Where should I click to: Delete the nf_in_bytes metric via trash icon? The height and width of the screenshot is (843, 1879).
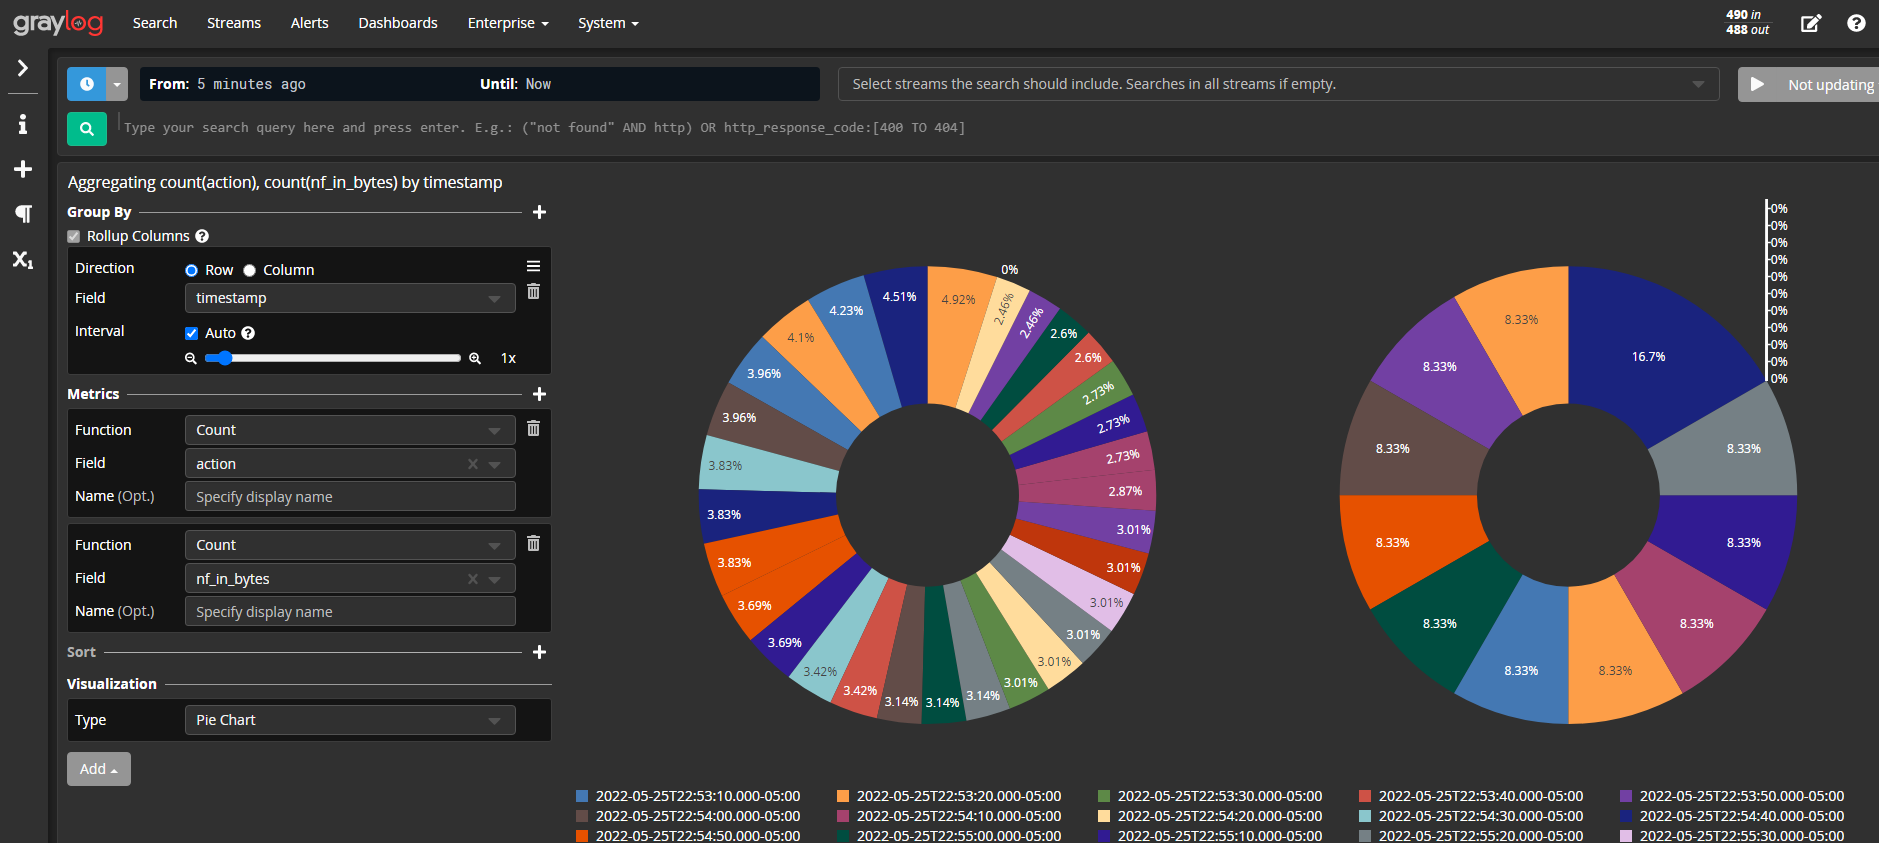click(x=533, y=543)
